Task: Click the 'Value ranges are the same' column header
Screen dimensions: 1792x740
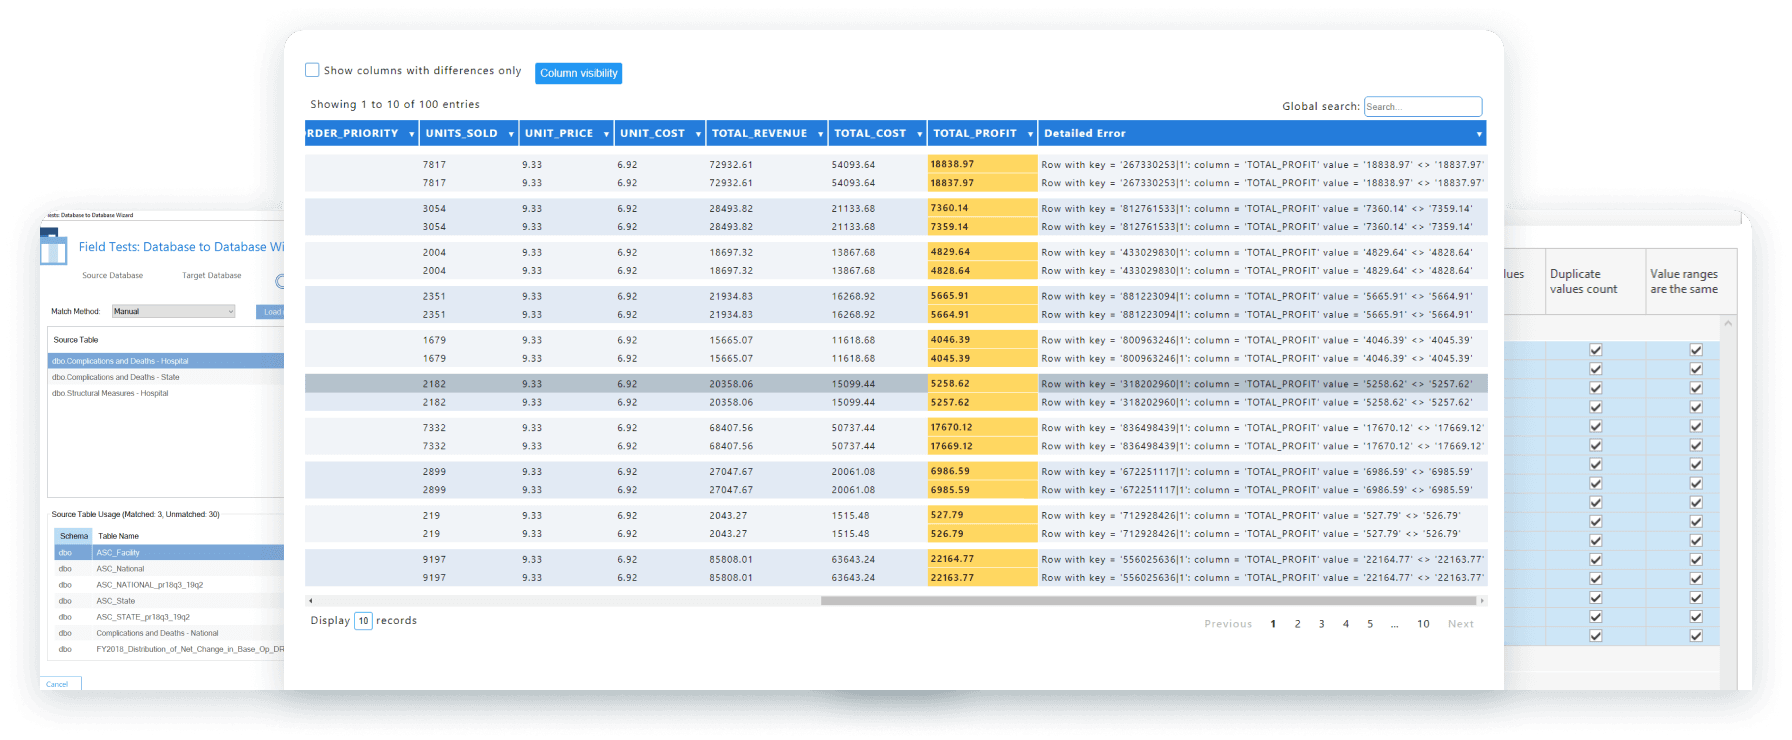Action: coord(1691,282)
